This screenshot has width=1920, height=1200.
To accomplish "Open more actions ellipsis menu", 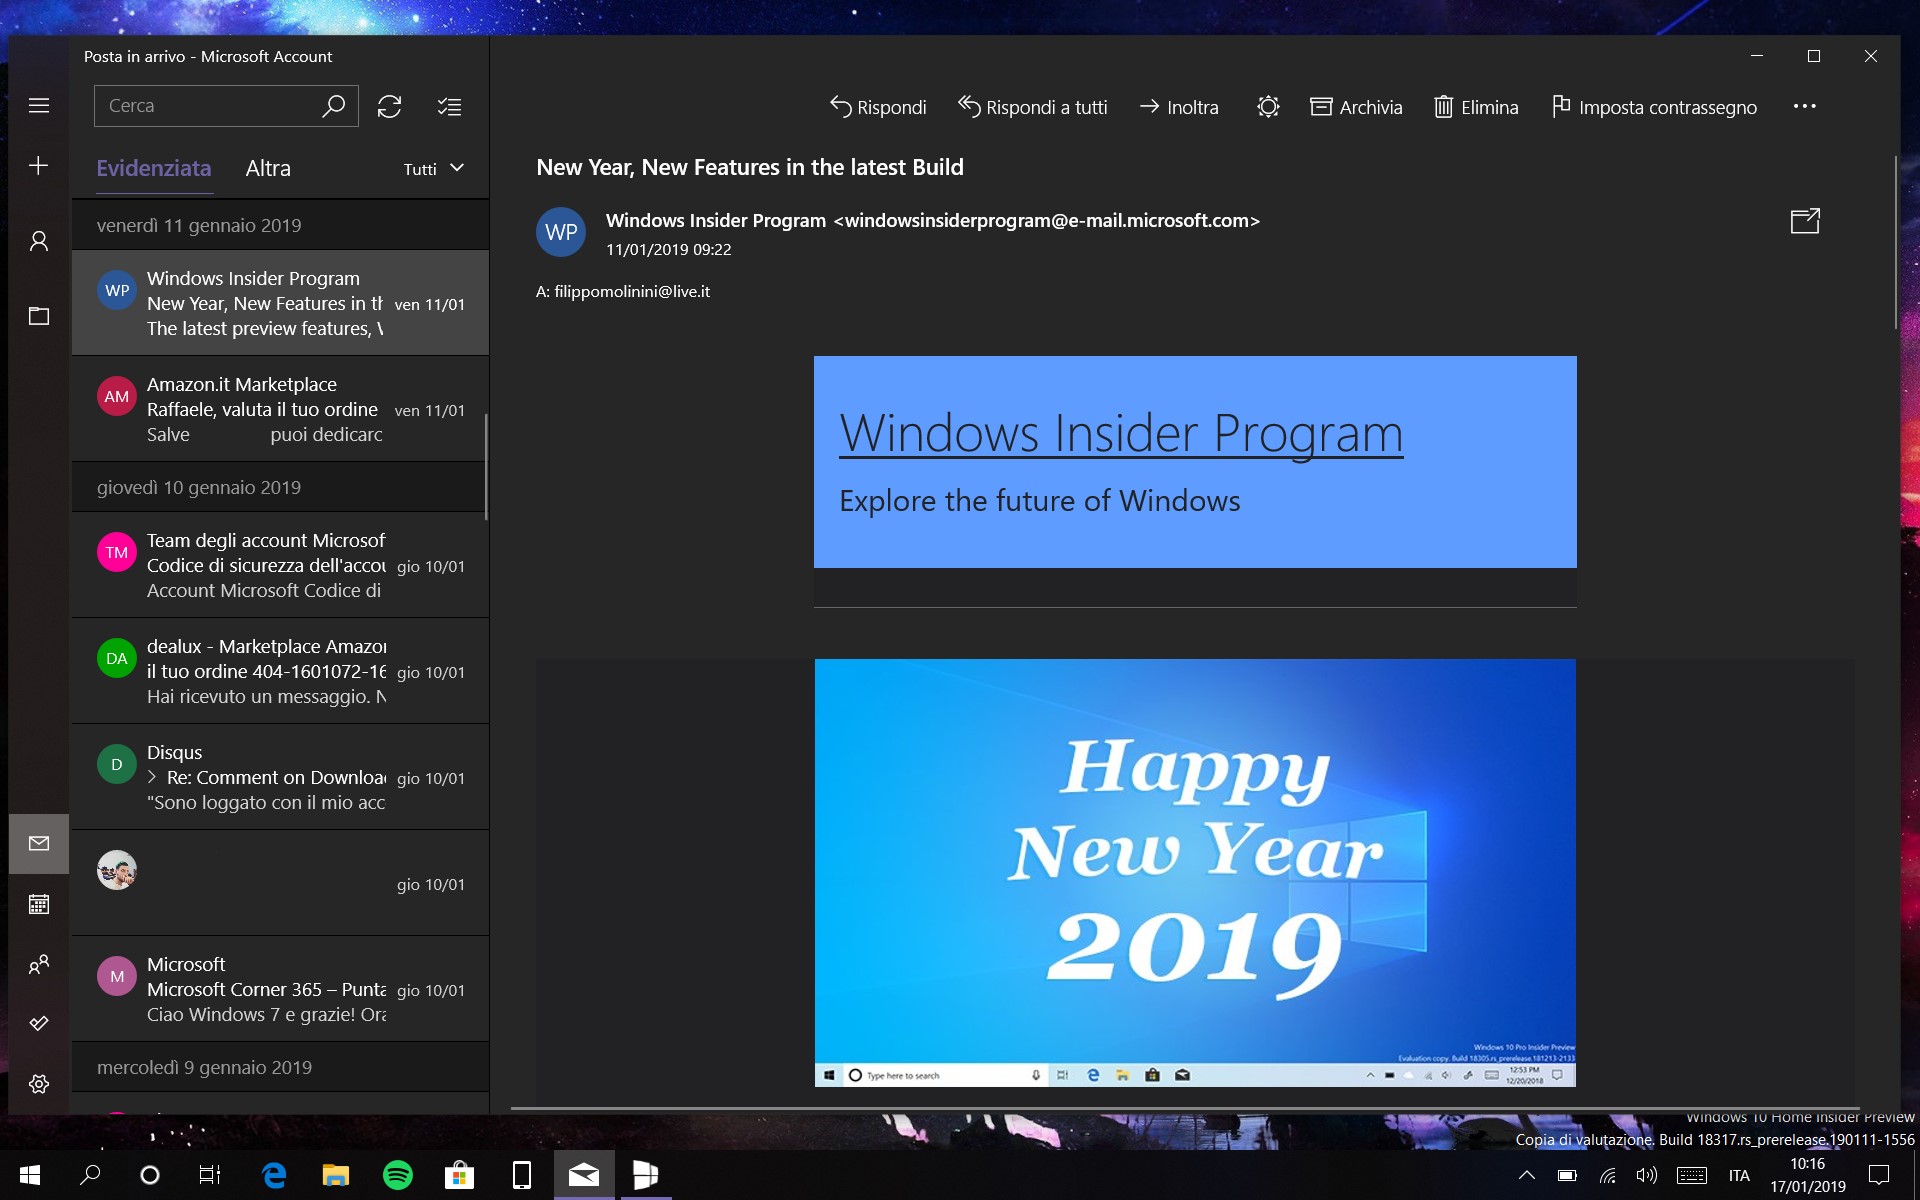I will [1805, 106].
